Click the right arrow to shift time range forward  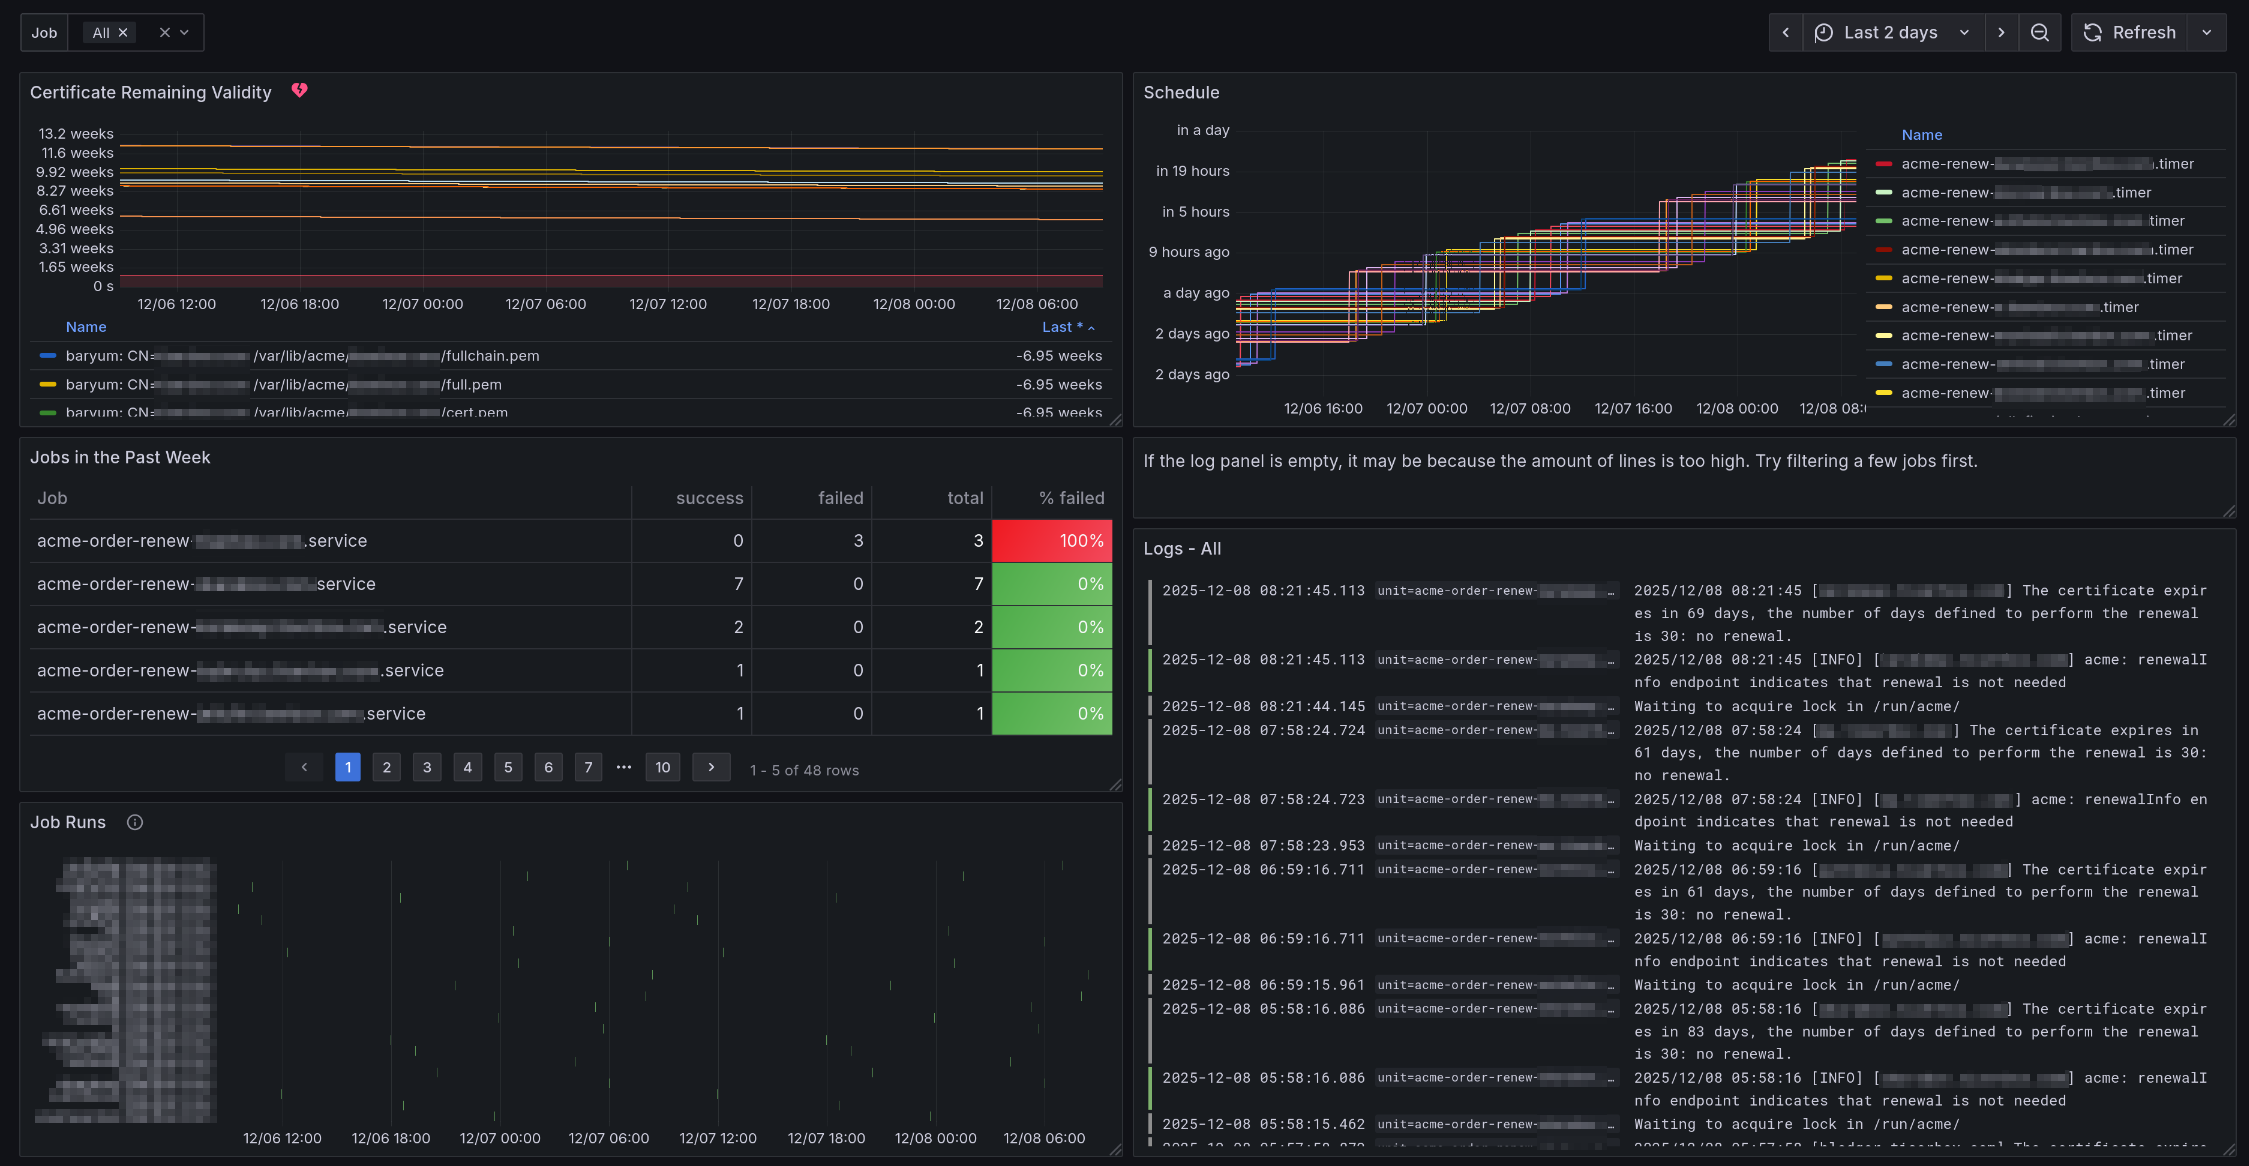[2002, 32]
